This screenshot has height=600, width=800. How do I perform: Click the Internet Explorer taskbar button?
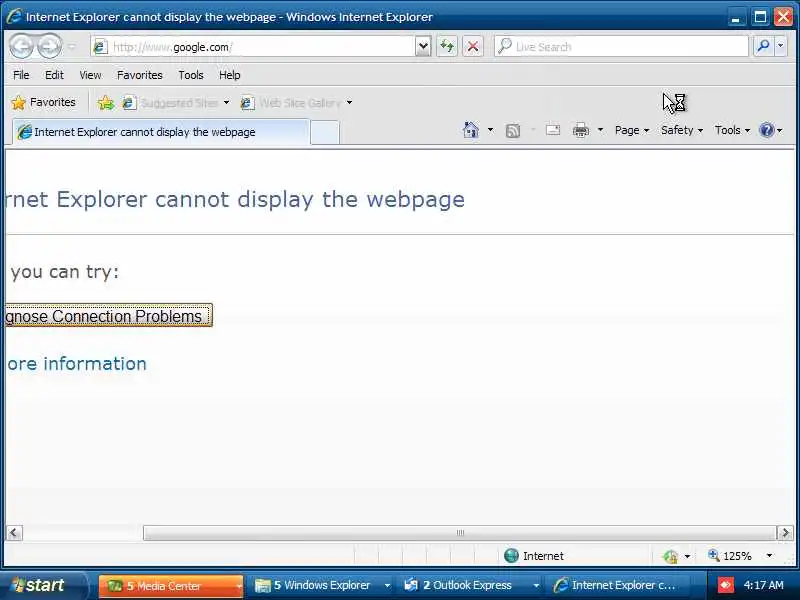[617, 586]
